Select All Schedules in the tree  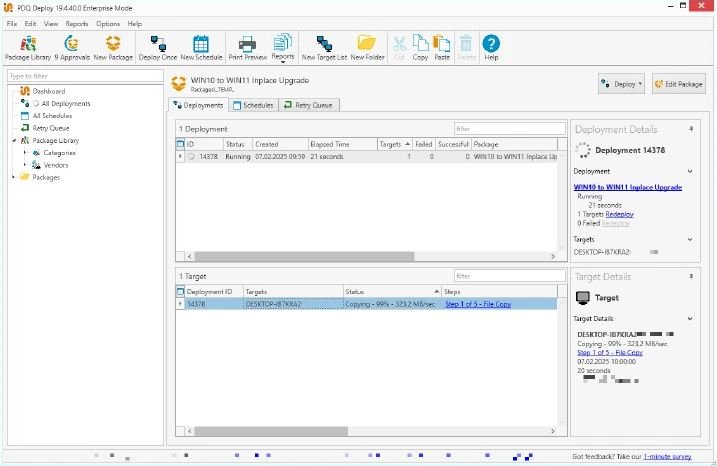tap(52, 116)
